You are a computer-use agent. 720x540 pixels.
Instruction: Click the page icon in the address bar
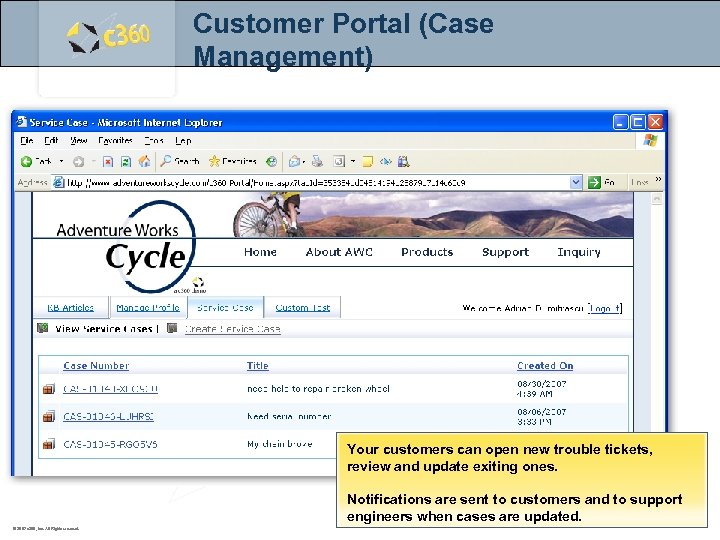58,182
